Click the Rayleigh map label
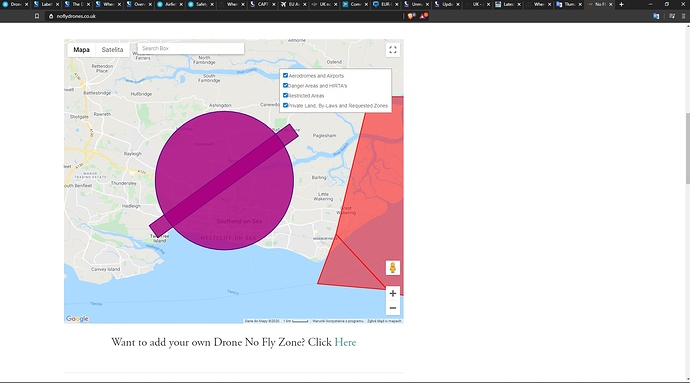The width and height of the screenshot is (690, 383). [x=133, y=154]
